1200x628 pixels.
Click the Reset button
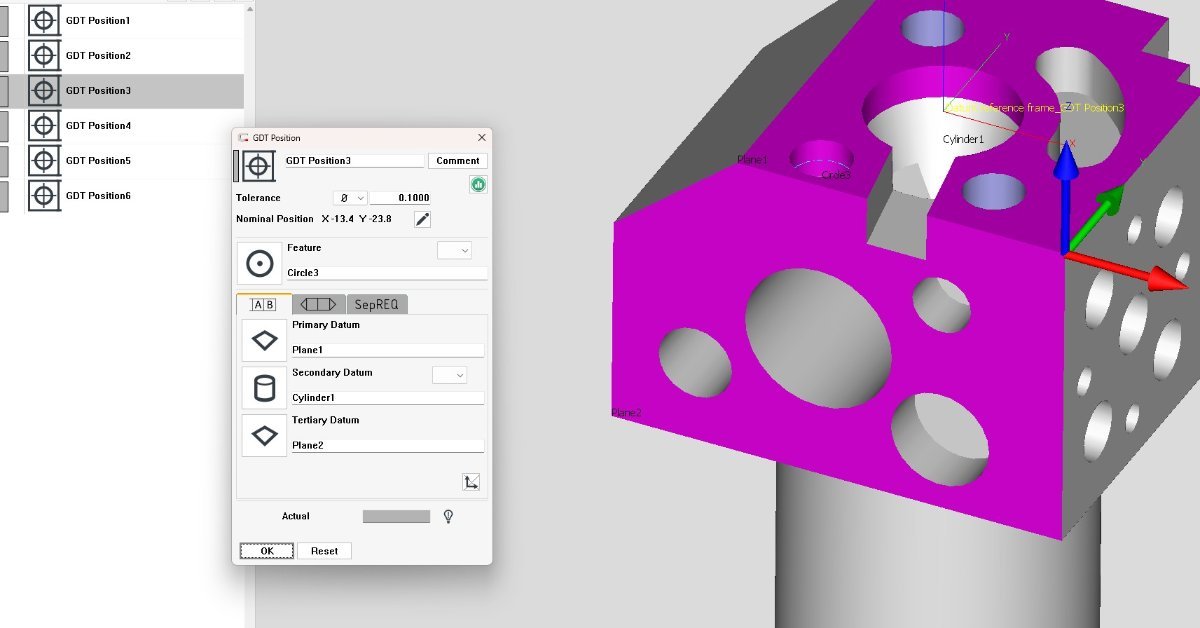pyautogui.click(x=324, y=551)
